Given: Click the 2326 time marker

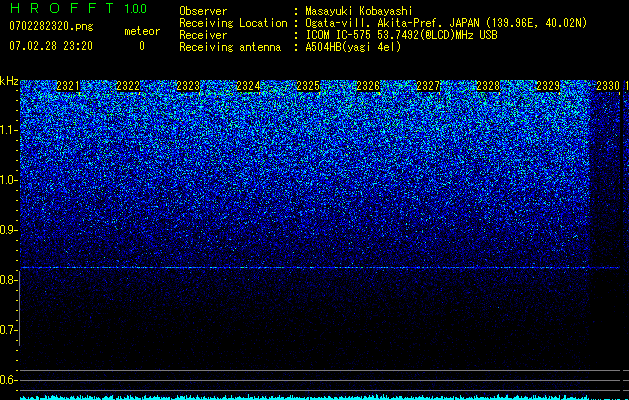Looking at the screenshot, I should [x=368, y=86].
